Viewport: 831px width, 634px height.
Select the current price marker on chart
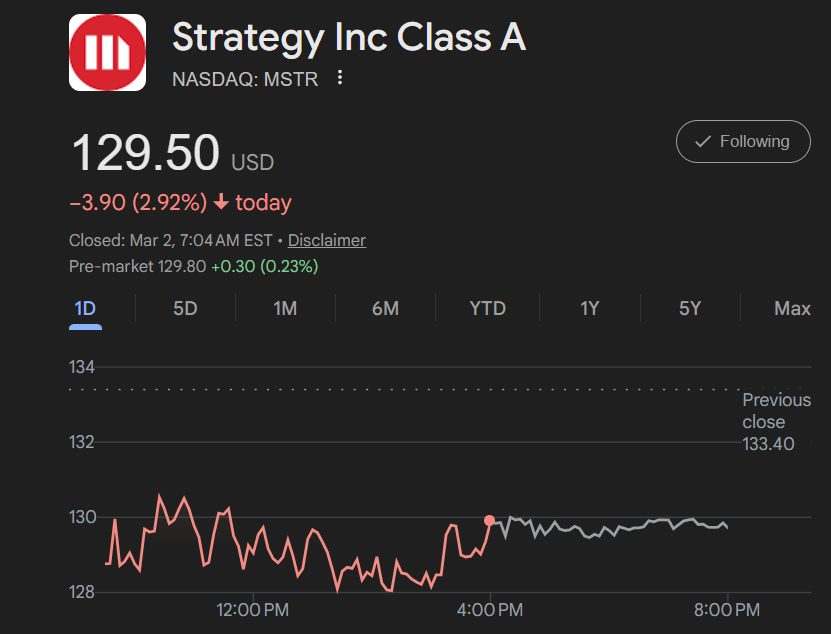[x=489, y=520]
